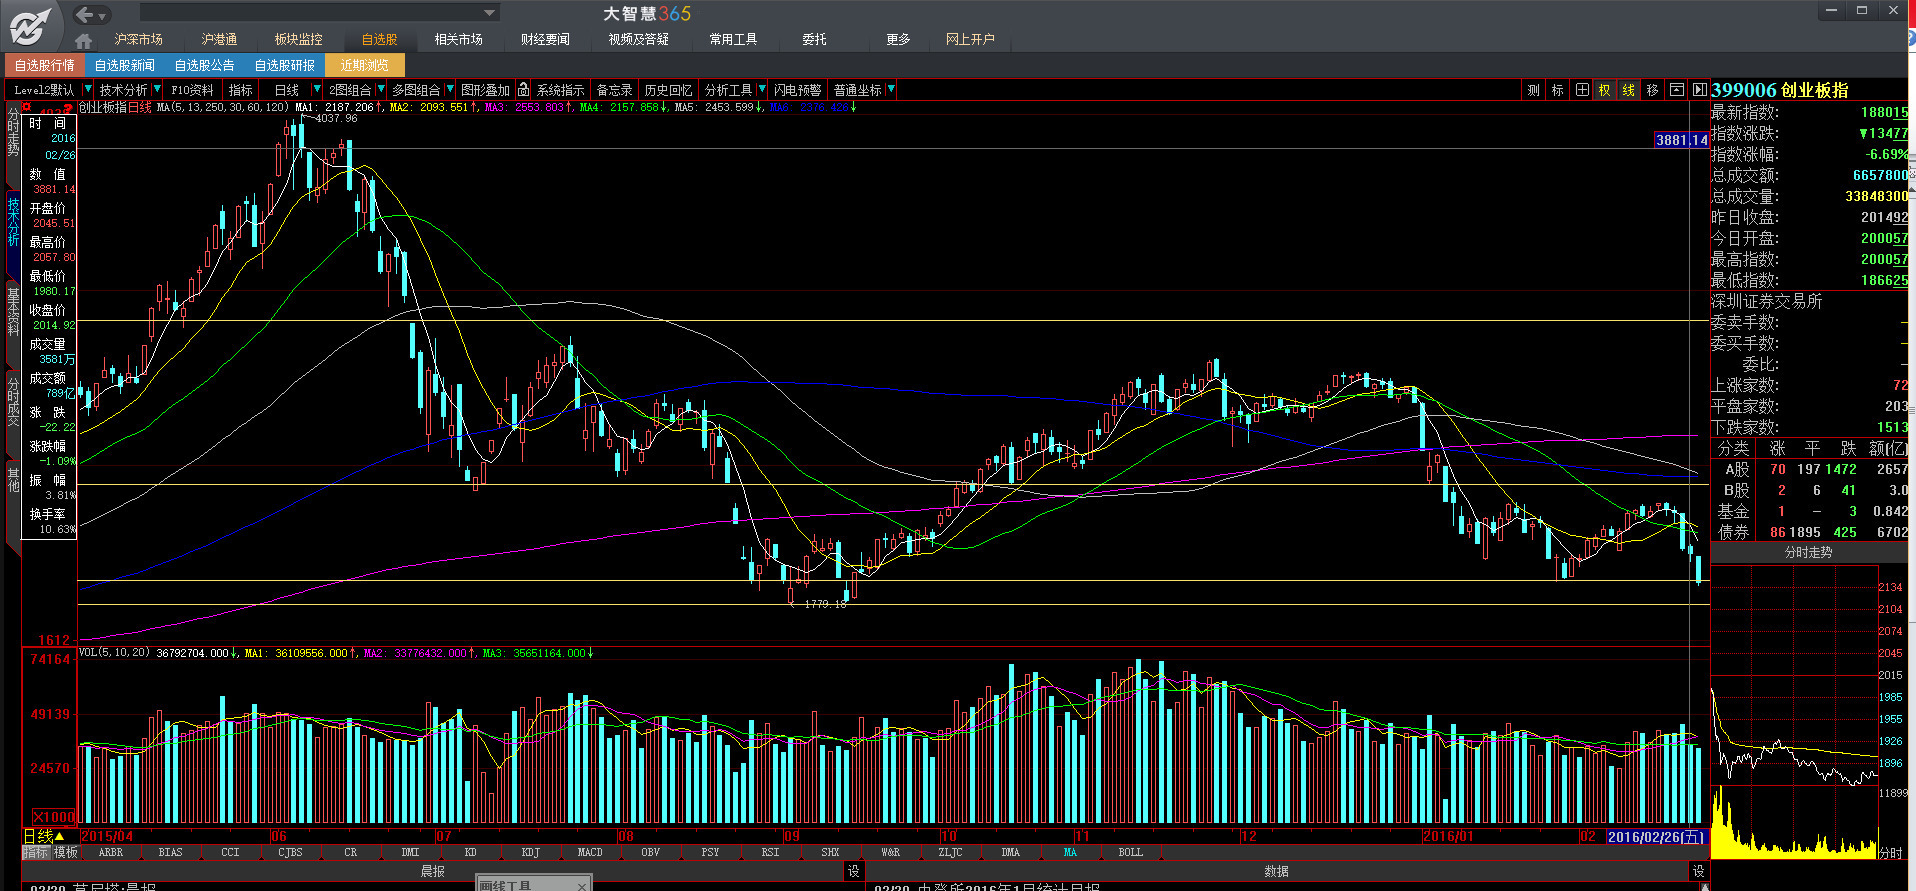
Task: Select the KDJ indicator tab
Action: point(530,853)
